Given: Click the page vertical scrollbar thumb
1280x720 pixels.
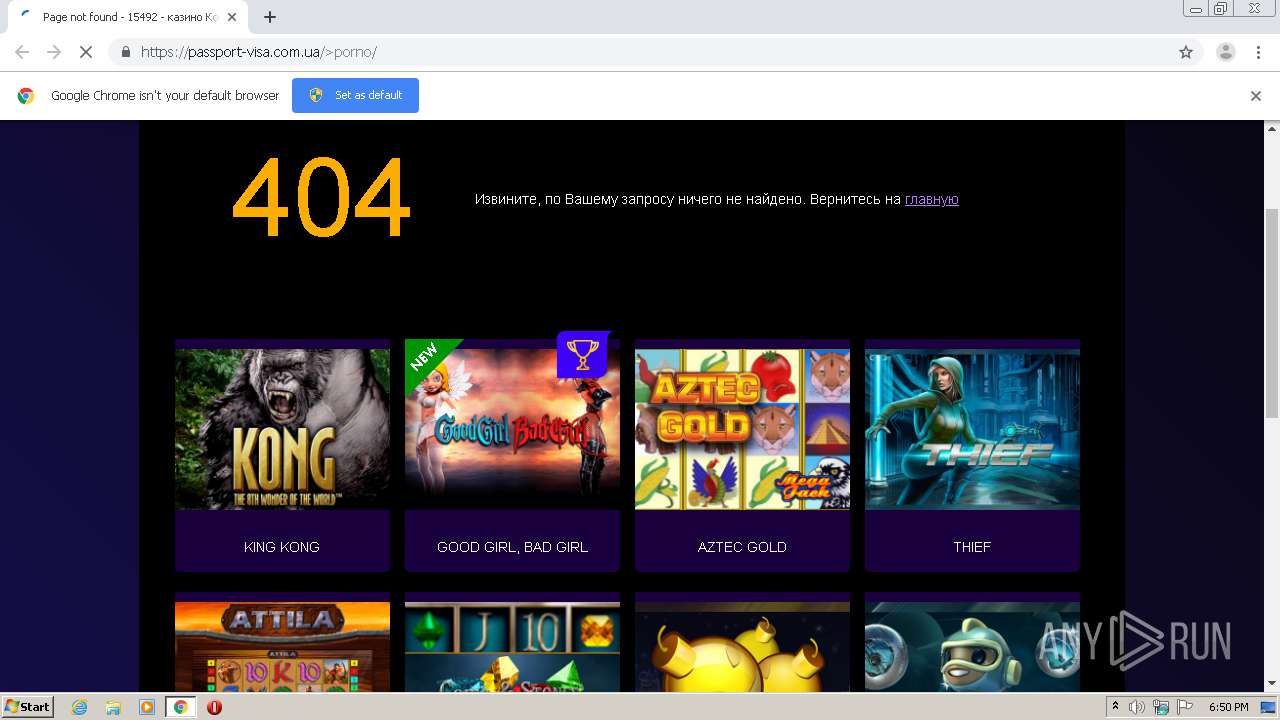Looking at the screenshot, I should [x=1272, y=313].
